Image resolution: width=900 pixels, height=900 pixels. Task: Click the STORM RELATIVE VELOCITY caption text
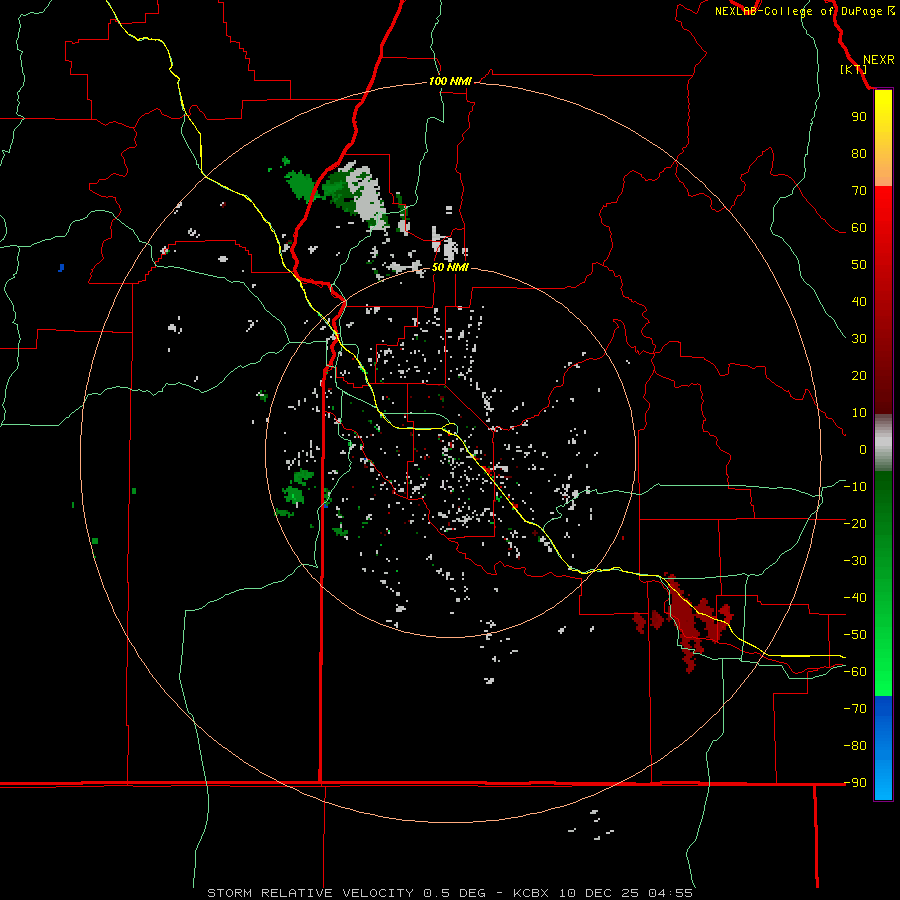(311, 893)
